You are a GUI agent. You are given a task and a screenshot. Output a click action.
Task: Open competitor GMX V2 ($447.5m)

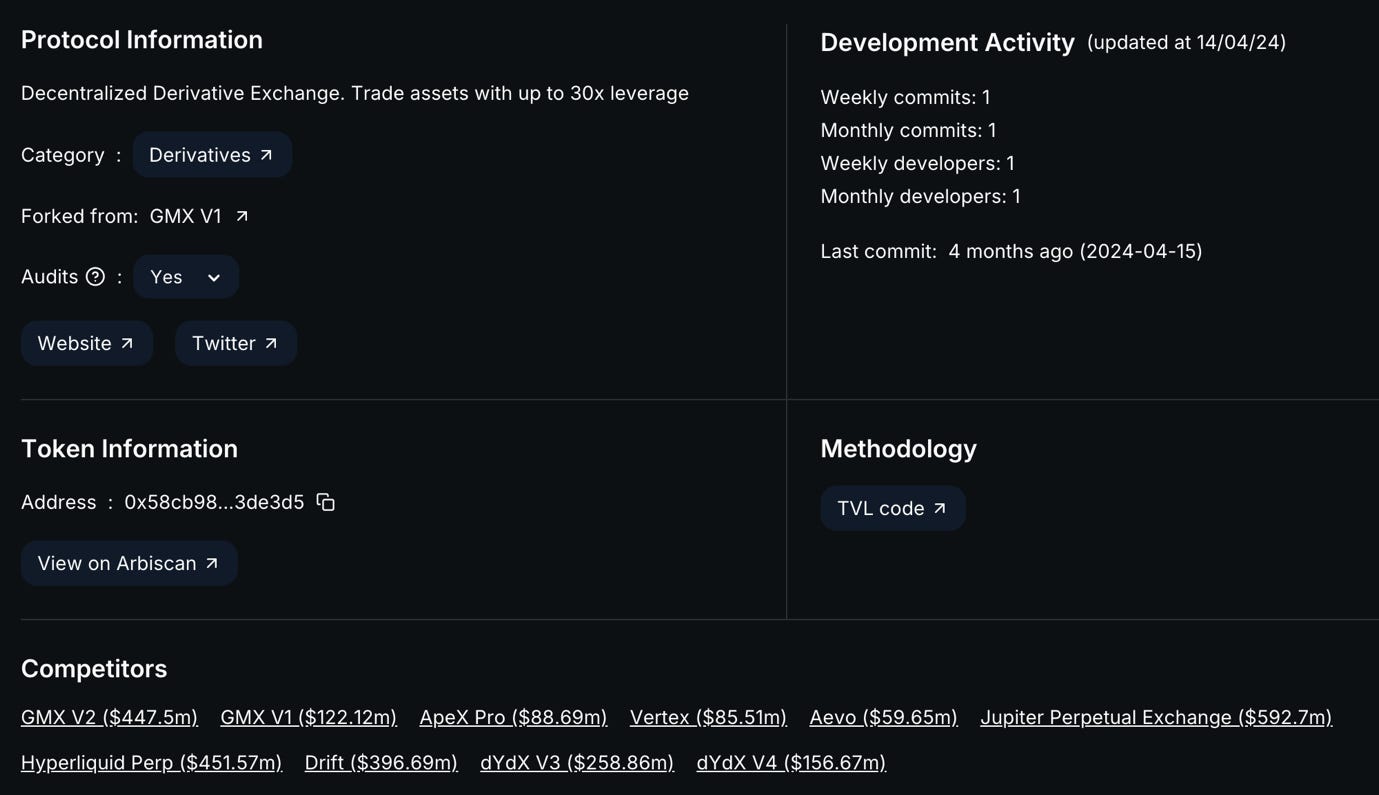click(109, 717)
